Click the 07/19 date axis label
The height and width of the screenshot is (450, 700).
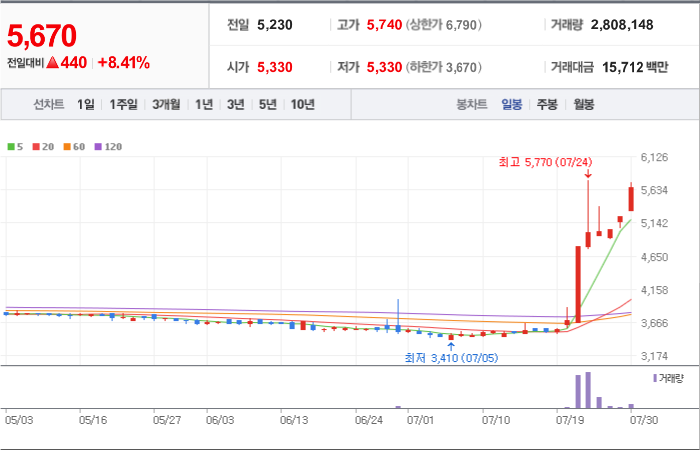tap(569, 421)
